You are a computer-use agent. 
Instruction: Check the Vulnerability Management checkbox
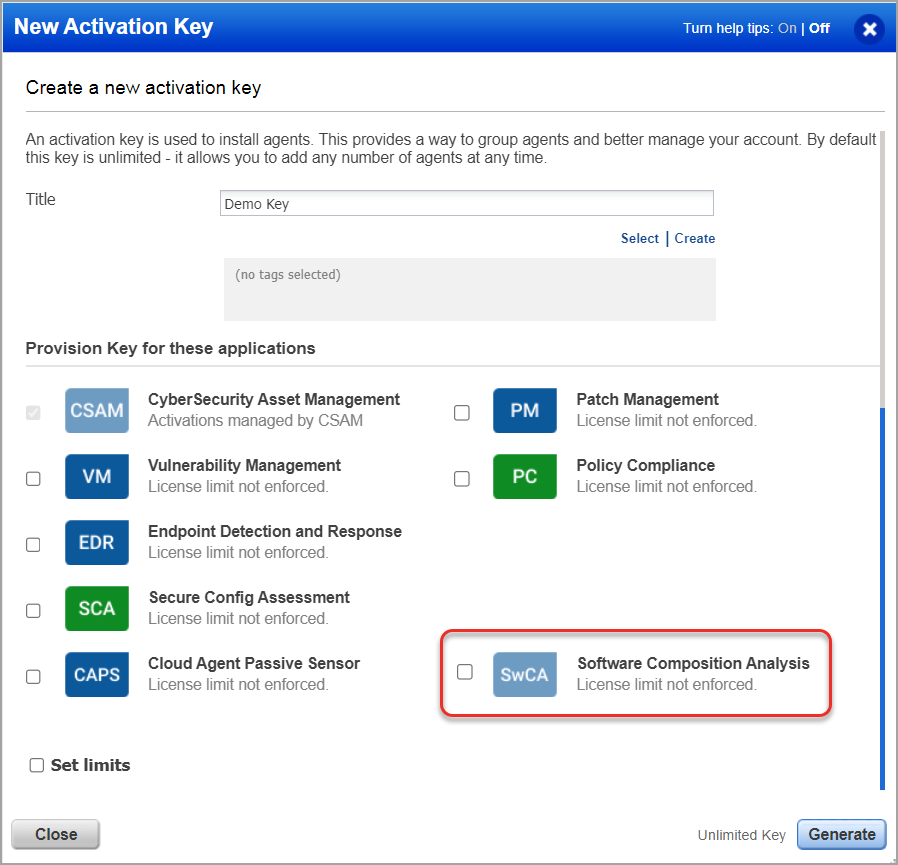[33, 478]
